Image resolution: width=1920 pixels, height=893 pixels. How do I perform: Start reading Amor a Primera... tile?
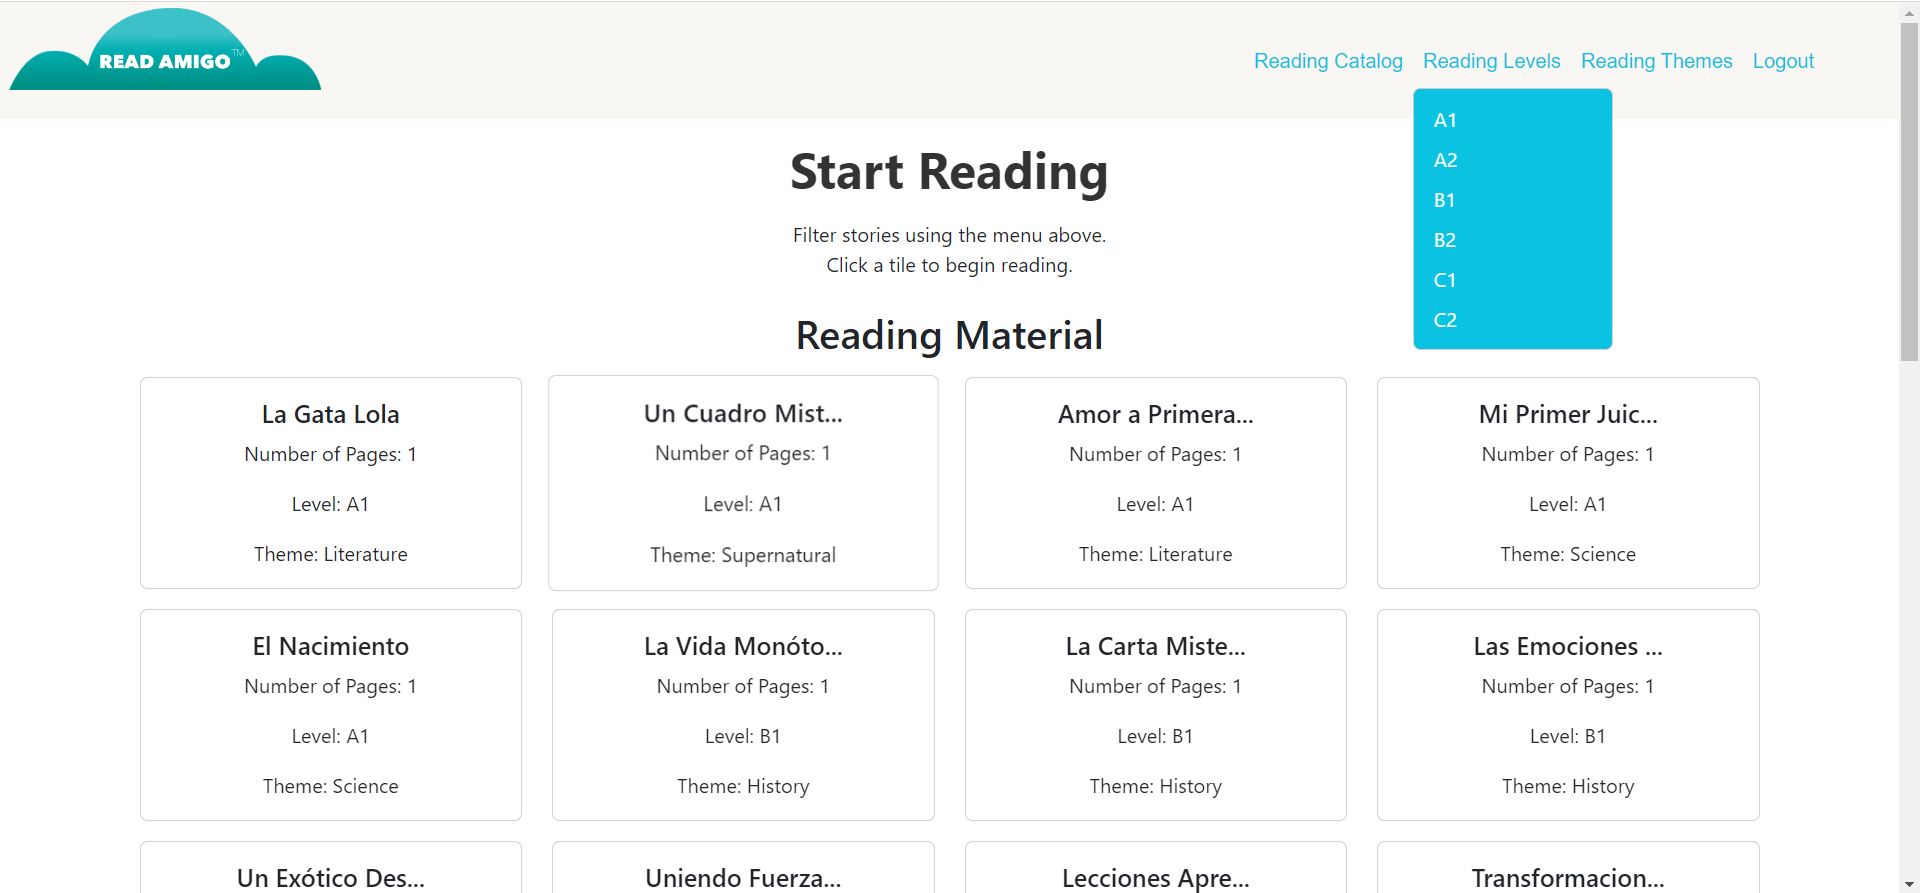[x=1155, y=483]
